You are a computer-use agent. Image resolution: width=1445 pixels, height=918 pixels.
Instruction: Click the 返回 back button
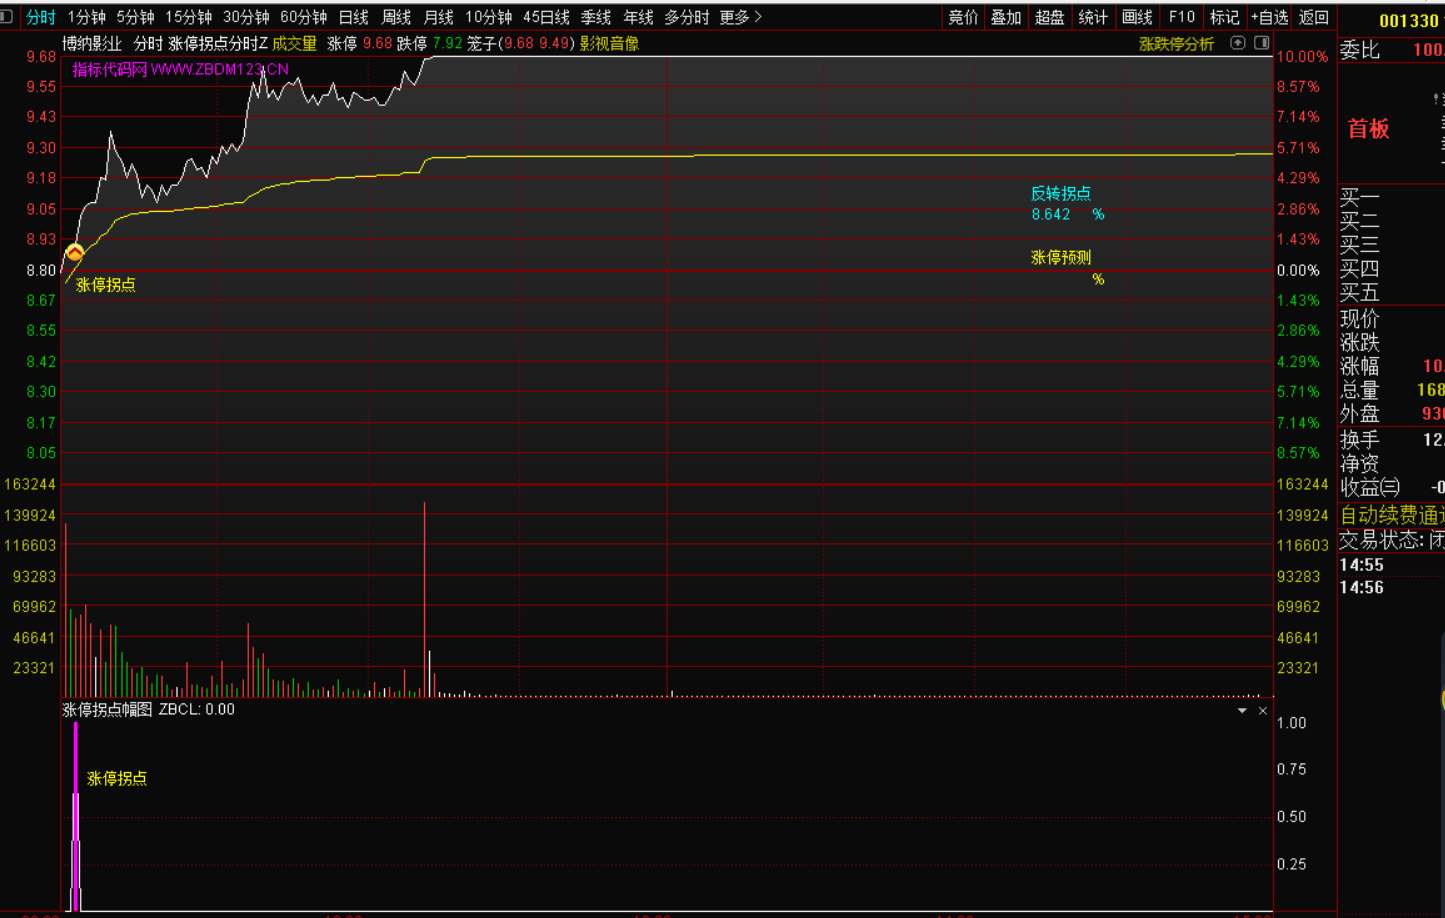click(x=1313, y=17)
